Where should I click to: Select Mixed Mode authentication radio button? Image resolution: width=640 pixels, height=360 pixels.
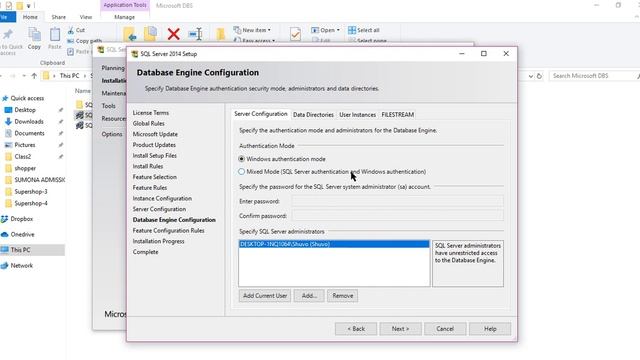click(x=242, y=172)
